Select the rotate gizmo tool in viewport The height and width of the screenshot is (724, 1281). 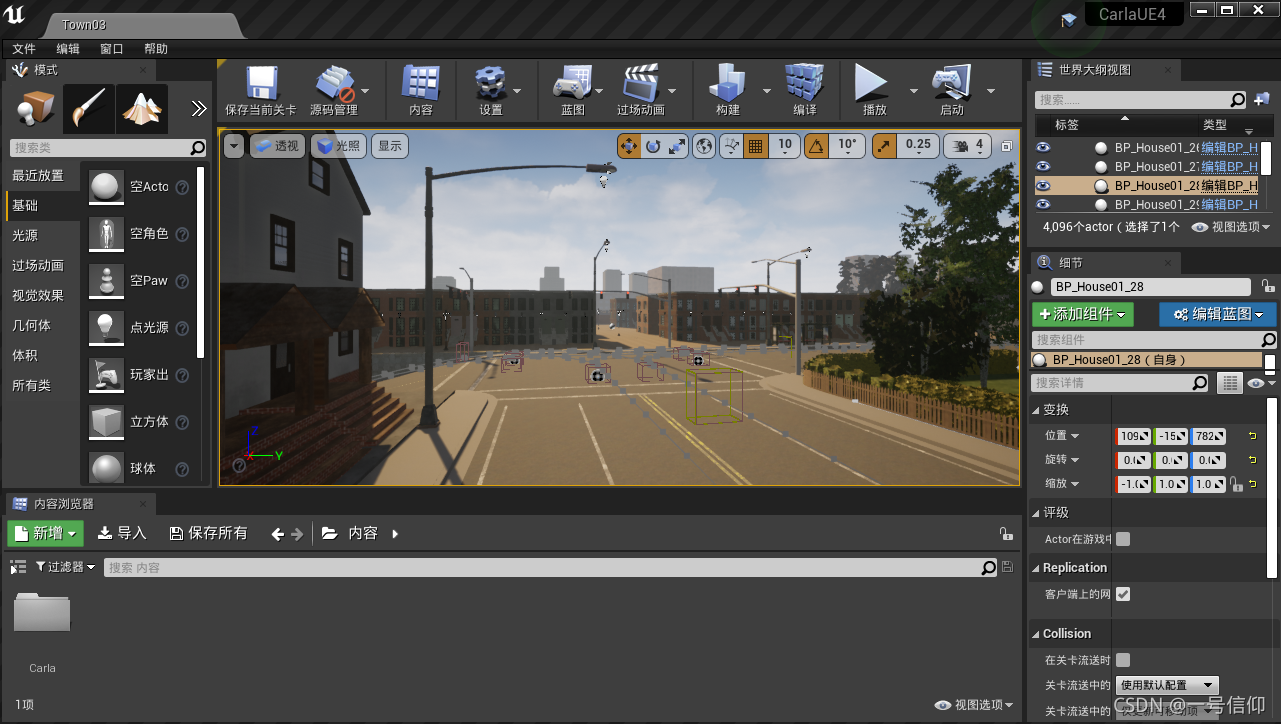653,146
